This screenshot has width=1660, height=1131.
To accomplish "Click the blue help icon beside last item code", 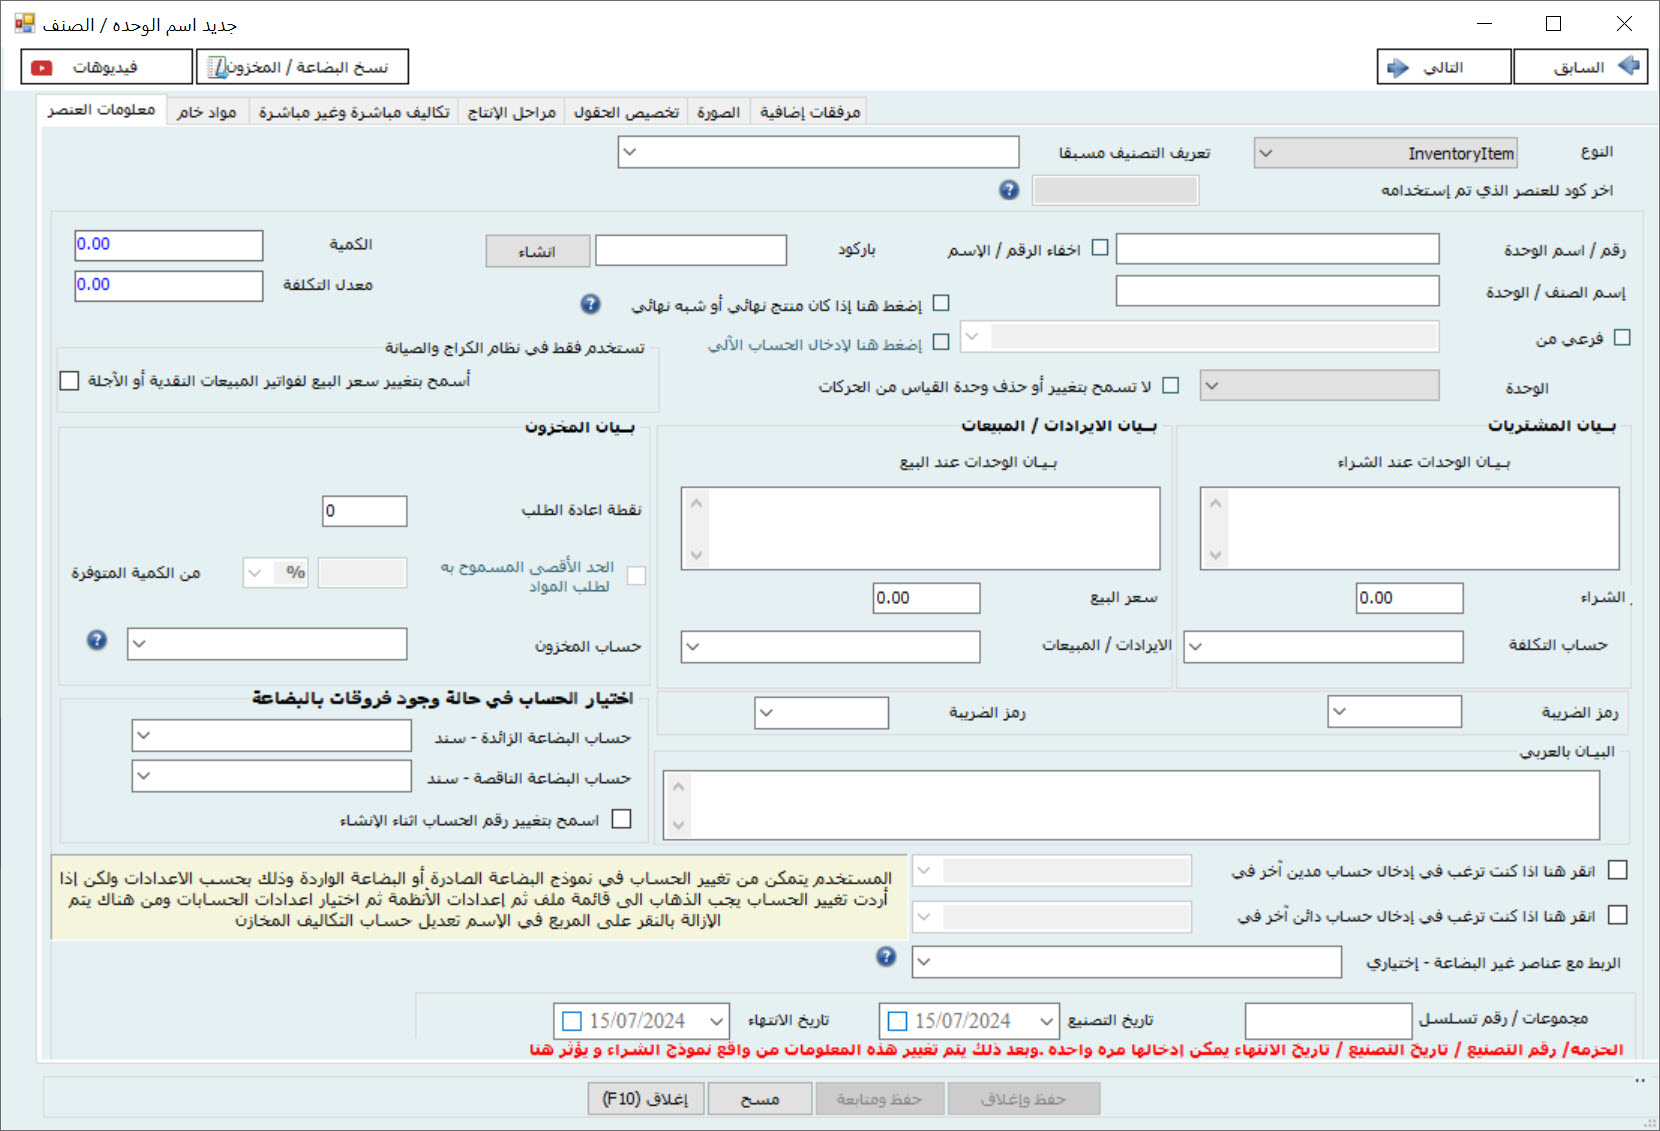I will coord(1009,190).
